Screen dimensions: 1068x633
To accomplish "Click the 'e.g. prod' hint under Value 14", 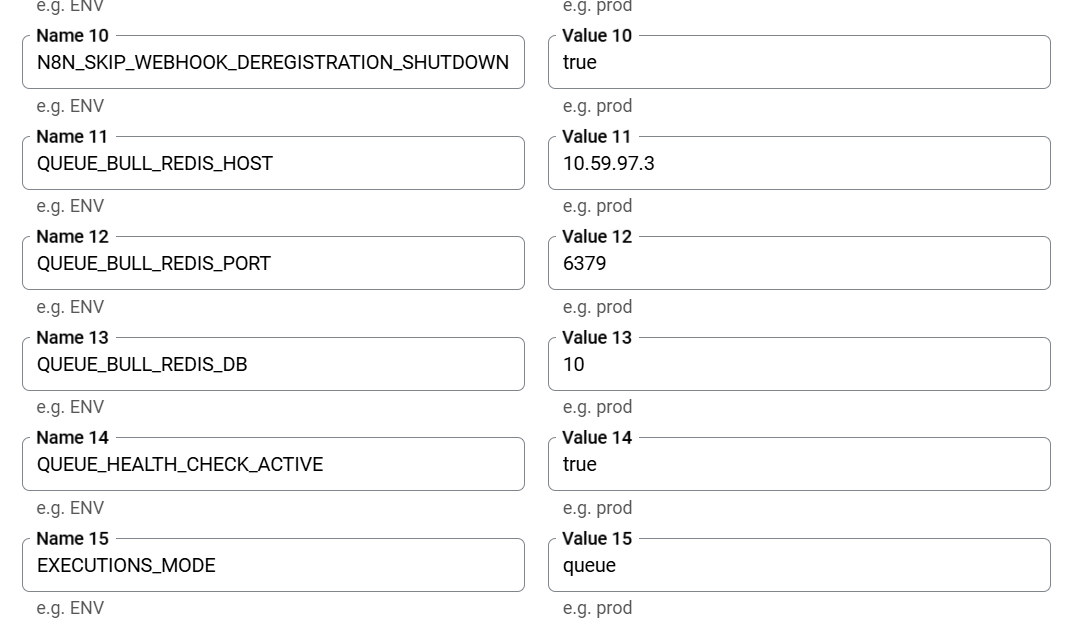I will [x=597, y=508].
